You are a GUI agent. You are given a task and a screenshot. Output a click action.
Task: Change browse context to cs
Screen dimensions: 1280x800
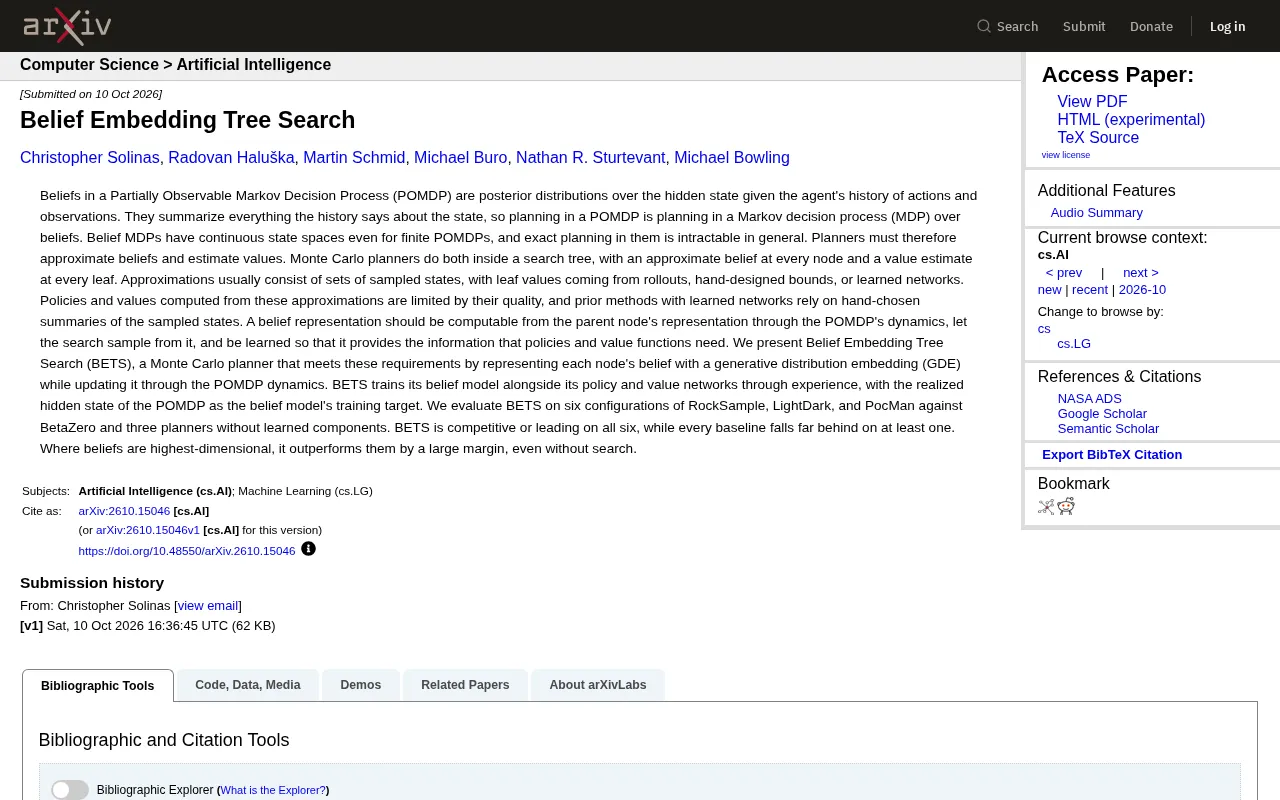tap(1044, 329)
